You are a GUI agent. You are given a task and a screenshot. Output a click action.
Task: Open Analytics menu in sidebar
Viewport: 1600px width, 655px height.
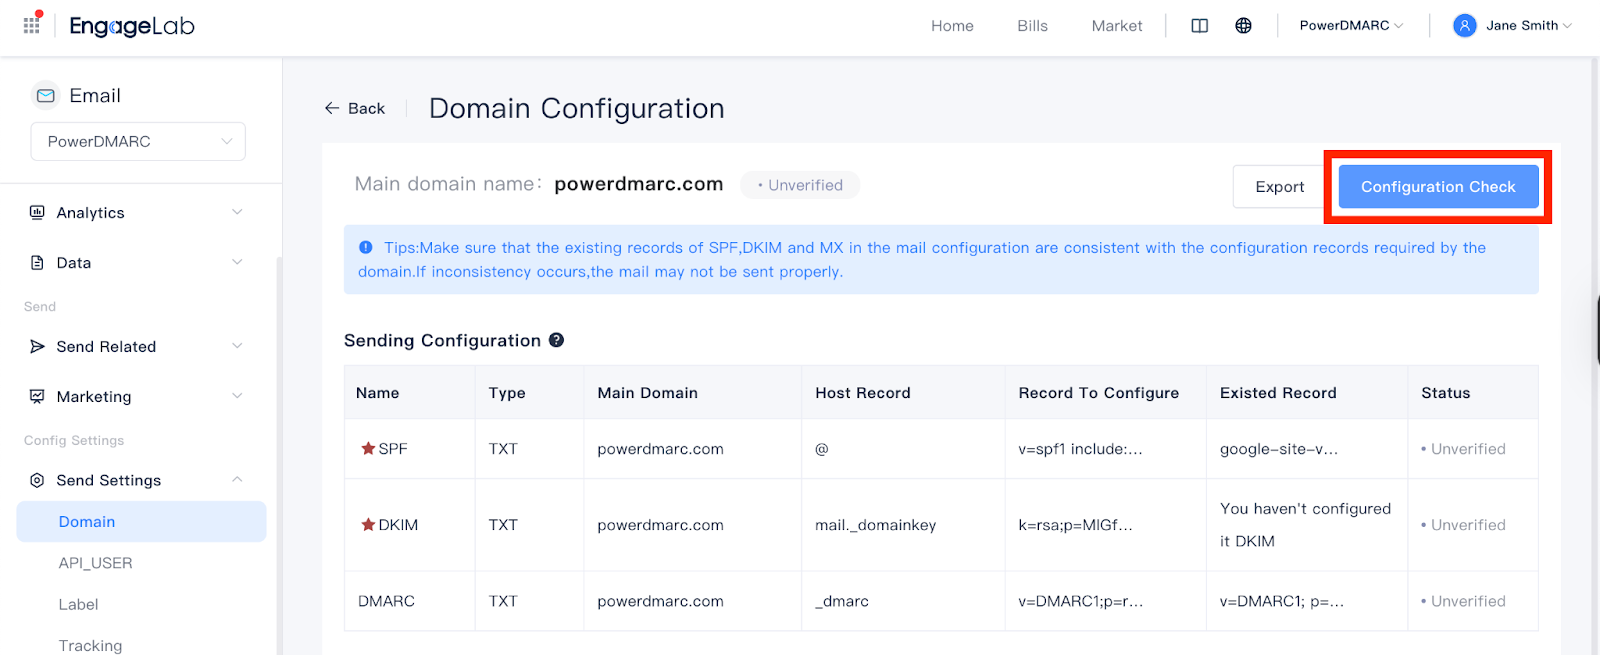point(138,212)
